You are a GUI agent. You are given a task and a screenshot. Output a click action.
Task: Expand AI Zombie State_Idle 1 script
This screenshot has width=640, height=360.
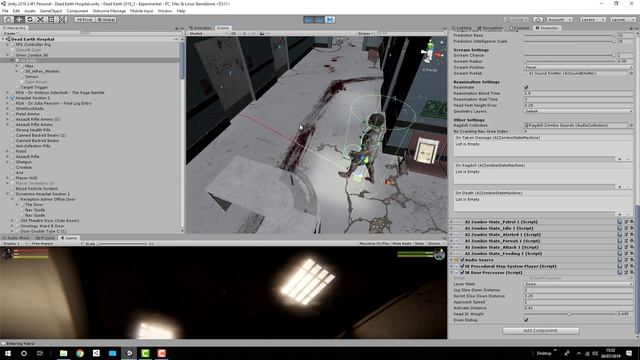click(x=451, y=228)
